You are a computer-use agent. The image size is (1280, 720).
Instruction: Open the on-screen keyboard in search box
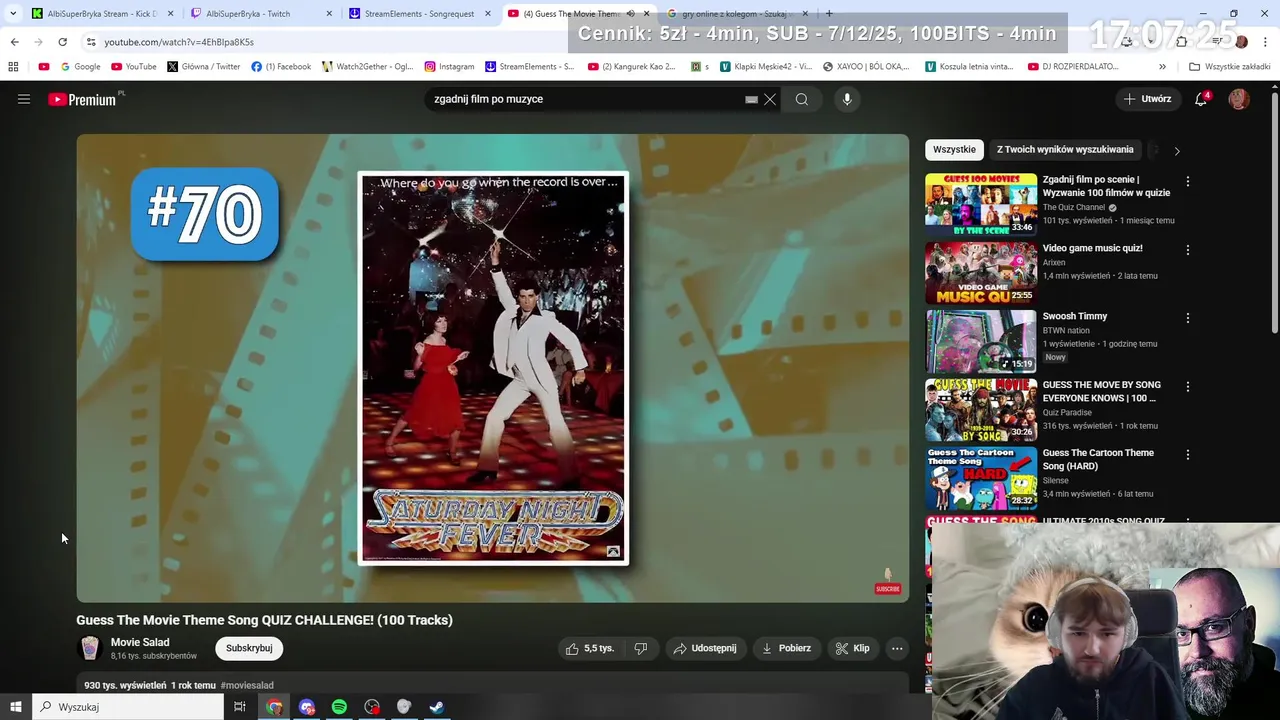(751, 99)
